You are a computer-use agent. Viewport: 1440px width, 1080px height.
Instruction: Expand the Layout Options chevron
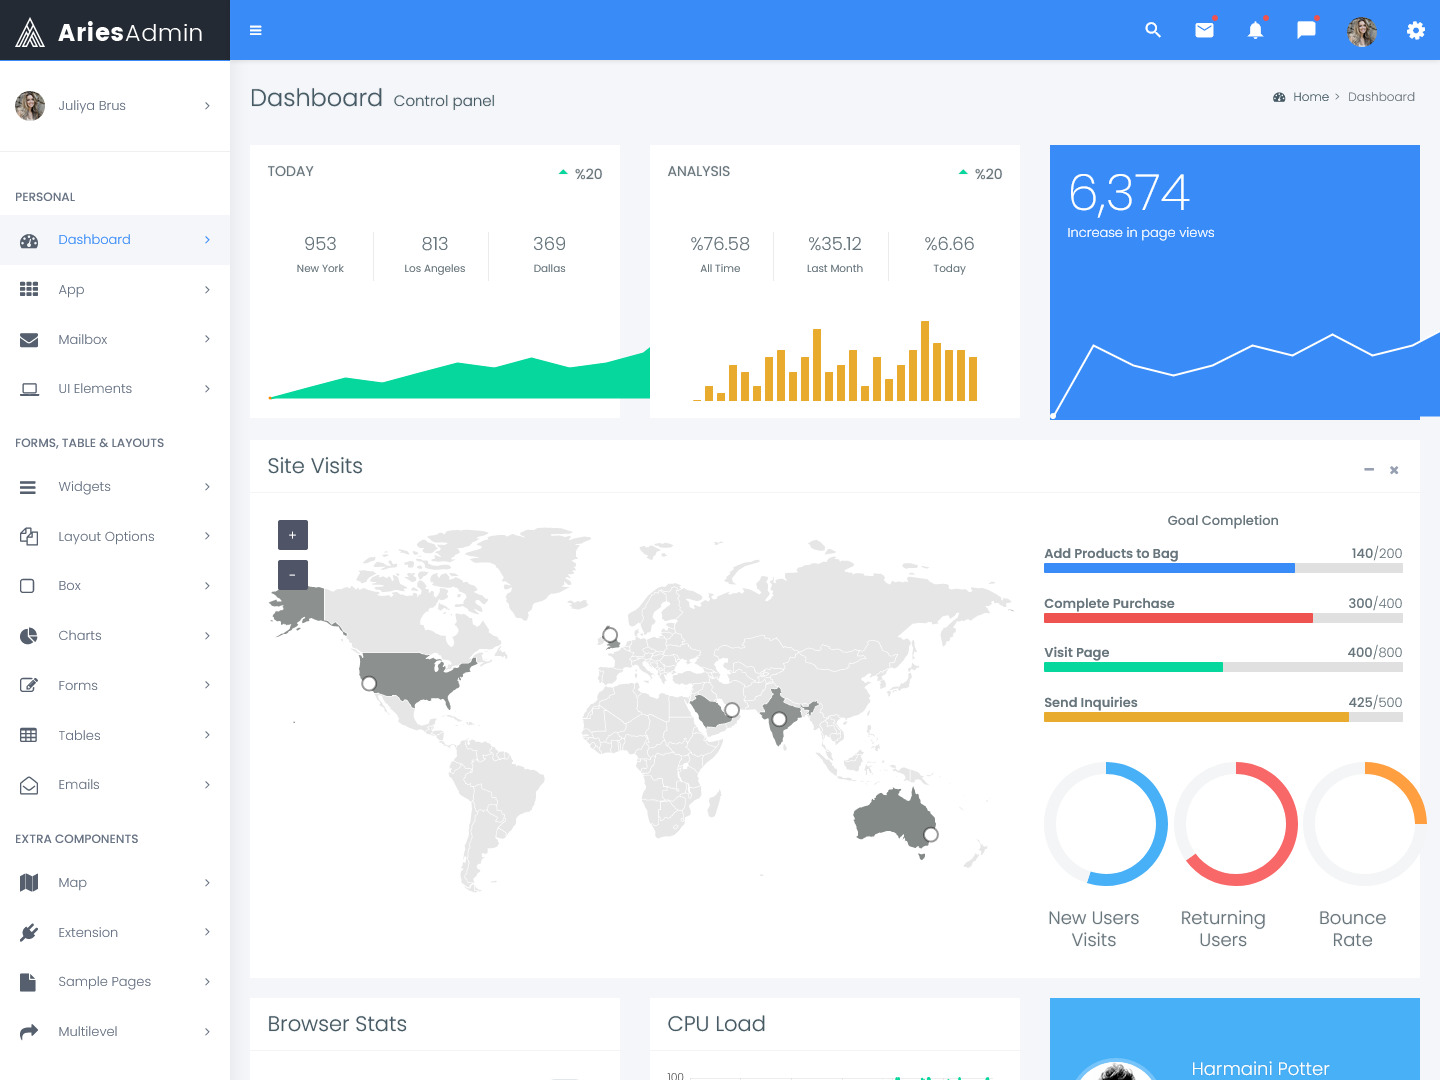click(x=207, y=536)
